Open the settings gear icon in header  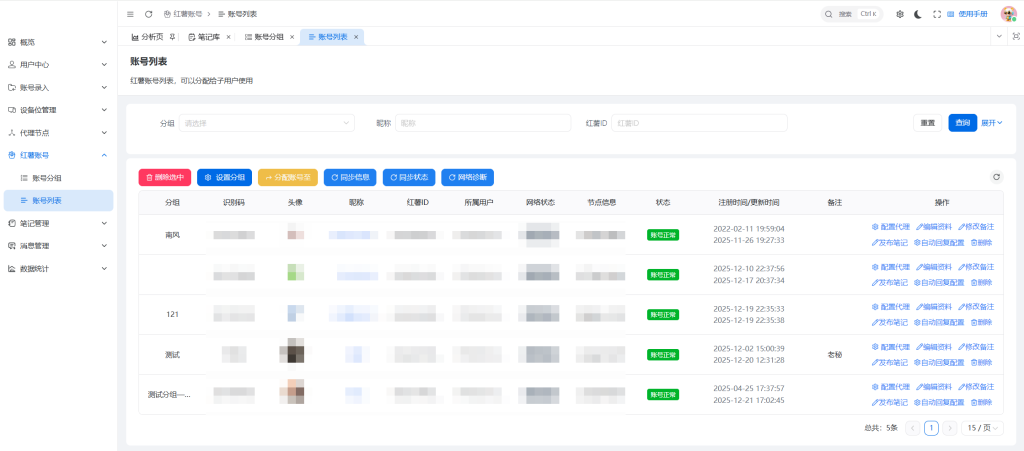[900, 14]
